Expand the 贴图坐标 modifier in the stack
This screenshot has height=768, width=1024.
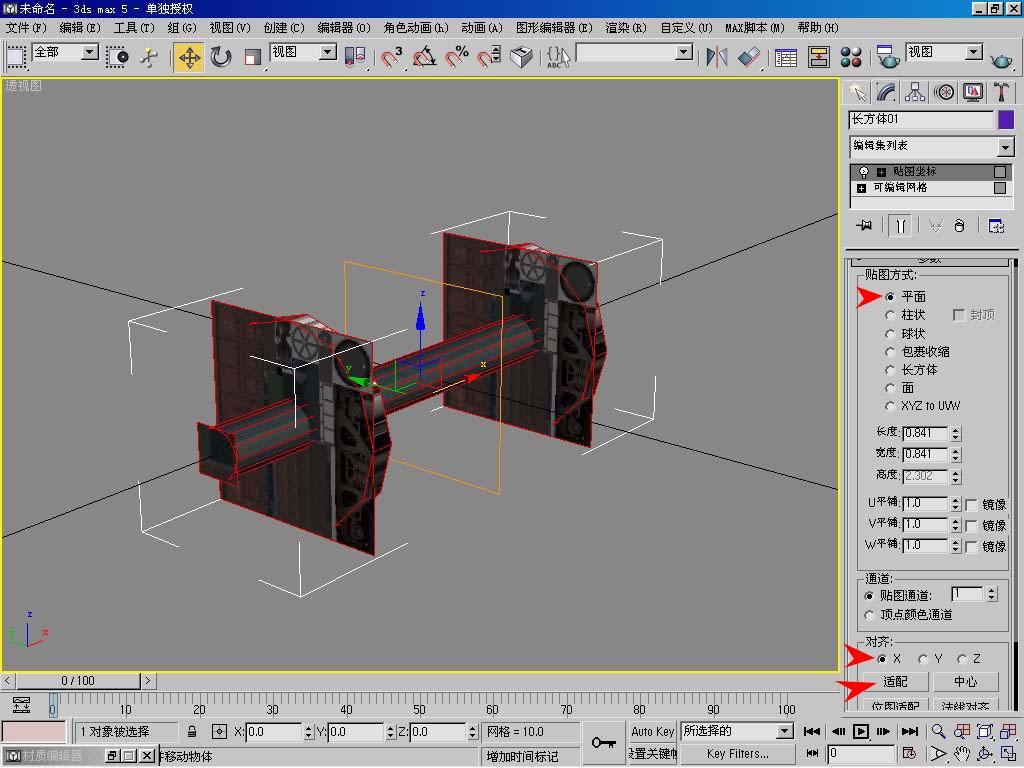coord(881,172)
